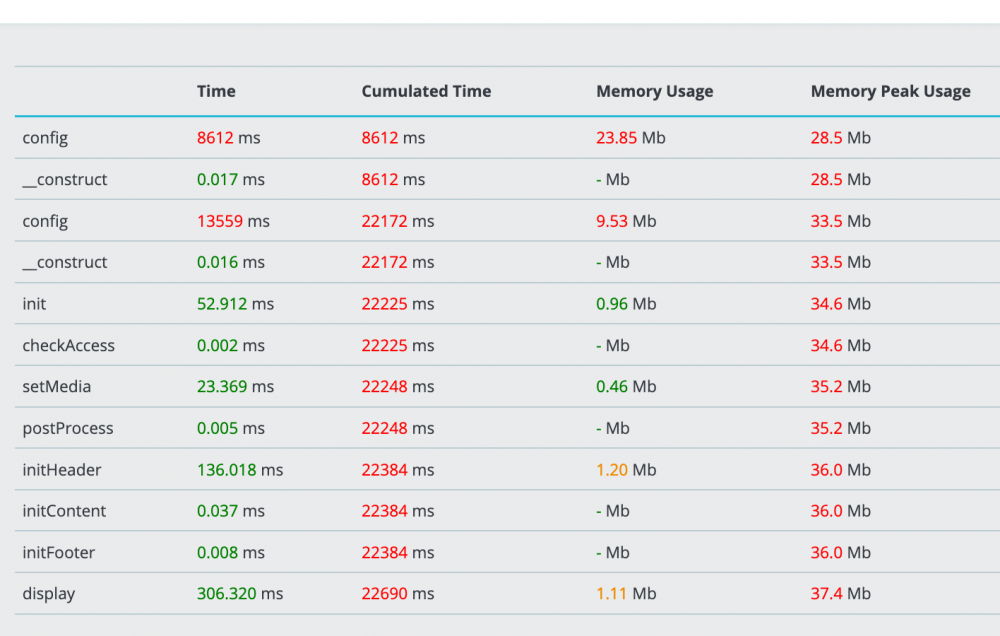This screenshot has width=1000, height=636.
Task: Select the checkAccess row label
Action: (x=68, y=346)
